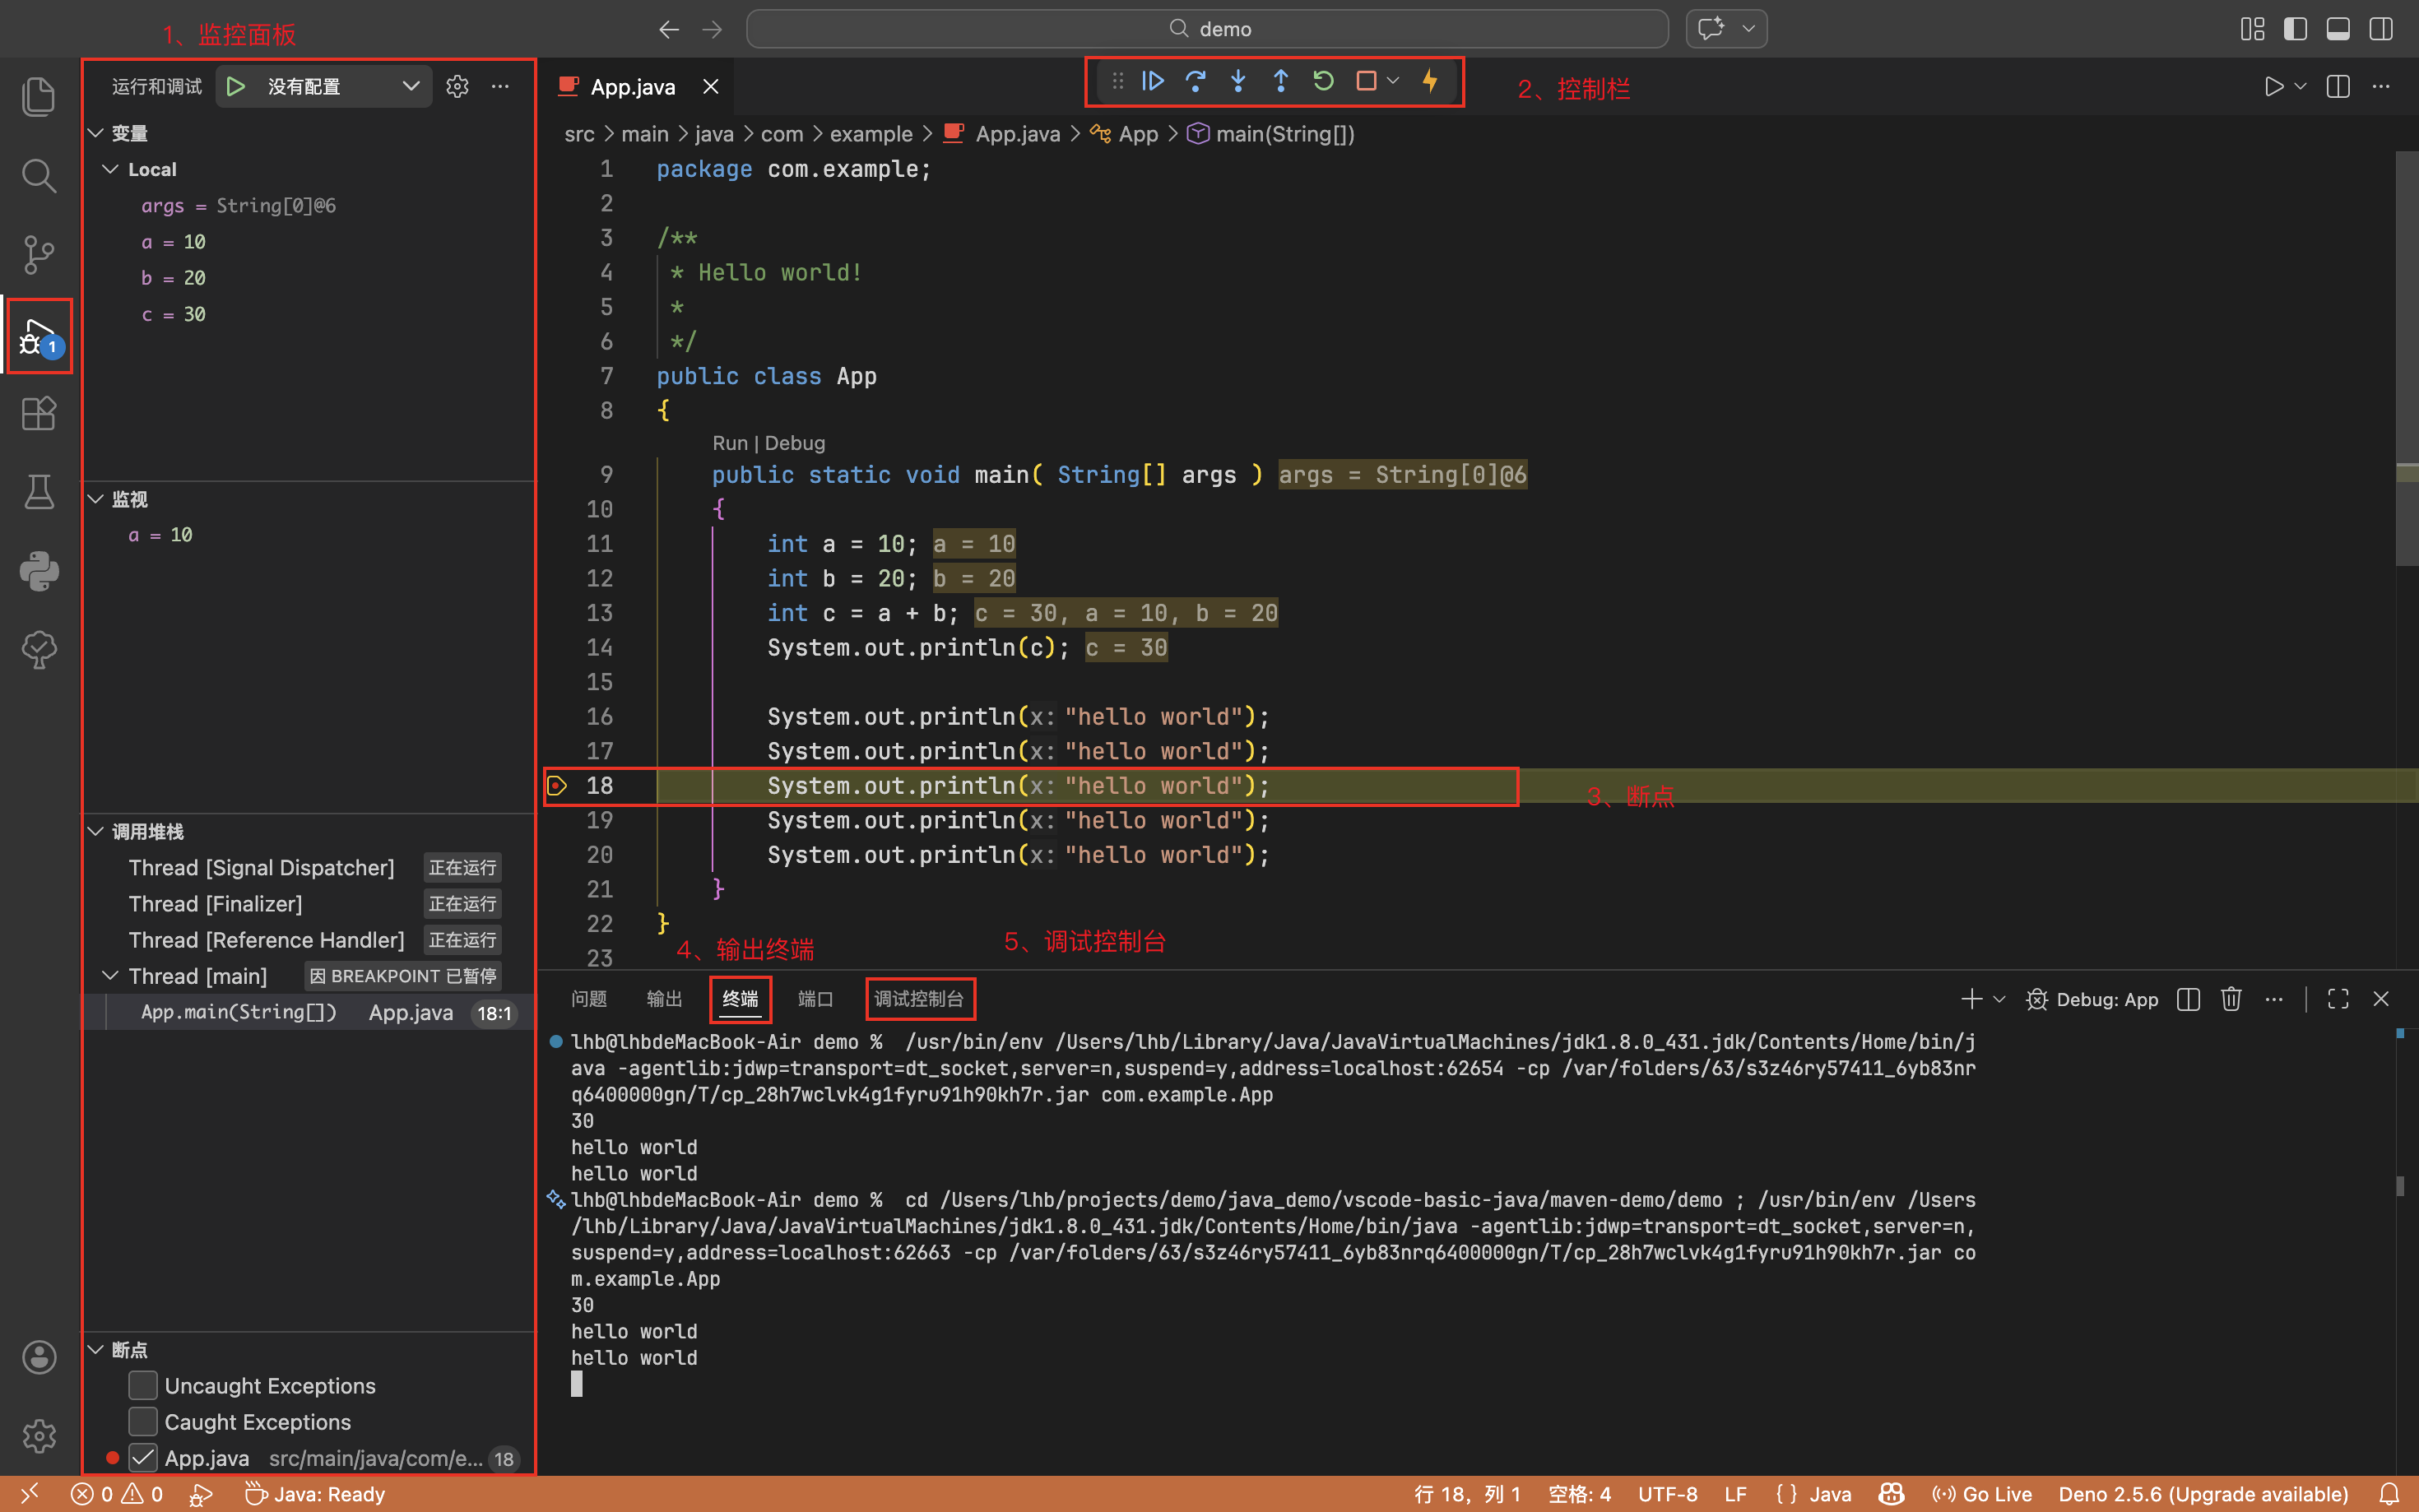Click Deno 2.5.6 upgrade status item
This screenshot has width=2419, height=1512.
(2203, 1494)
